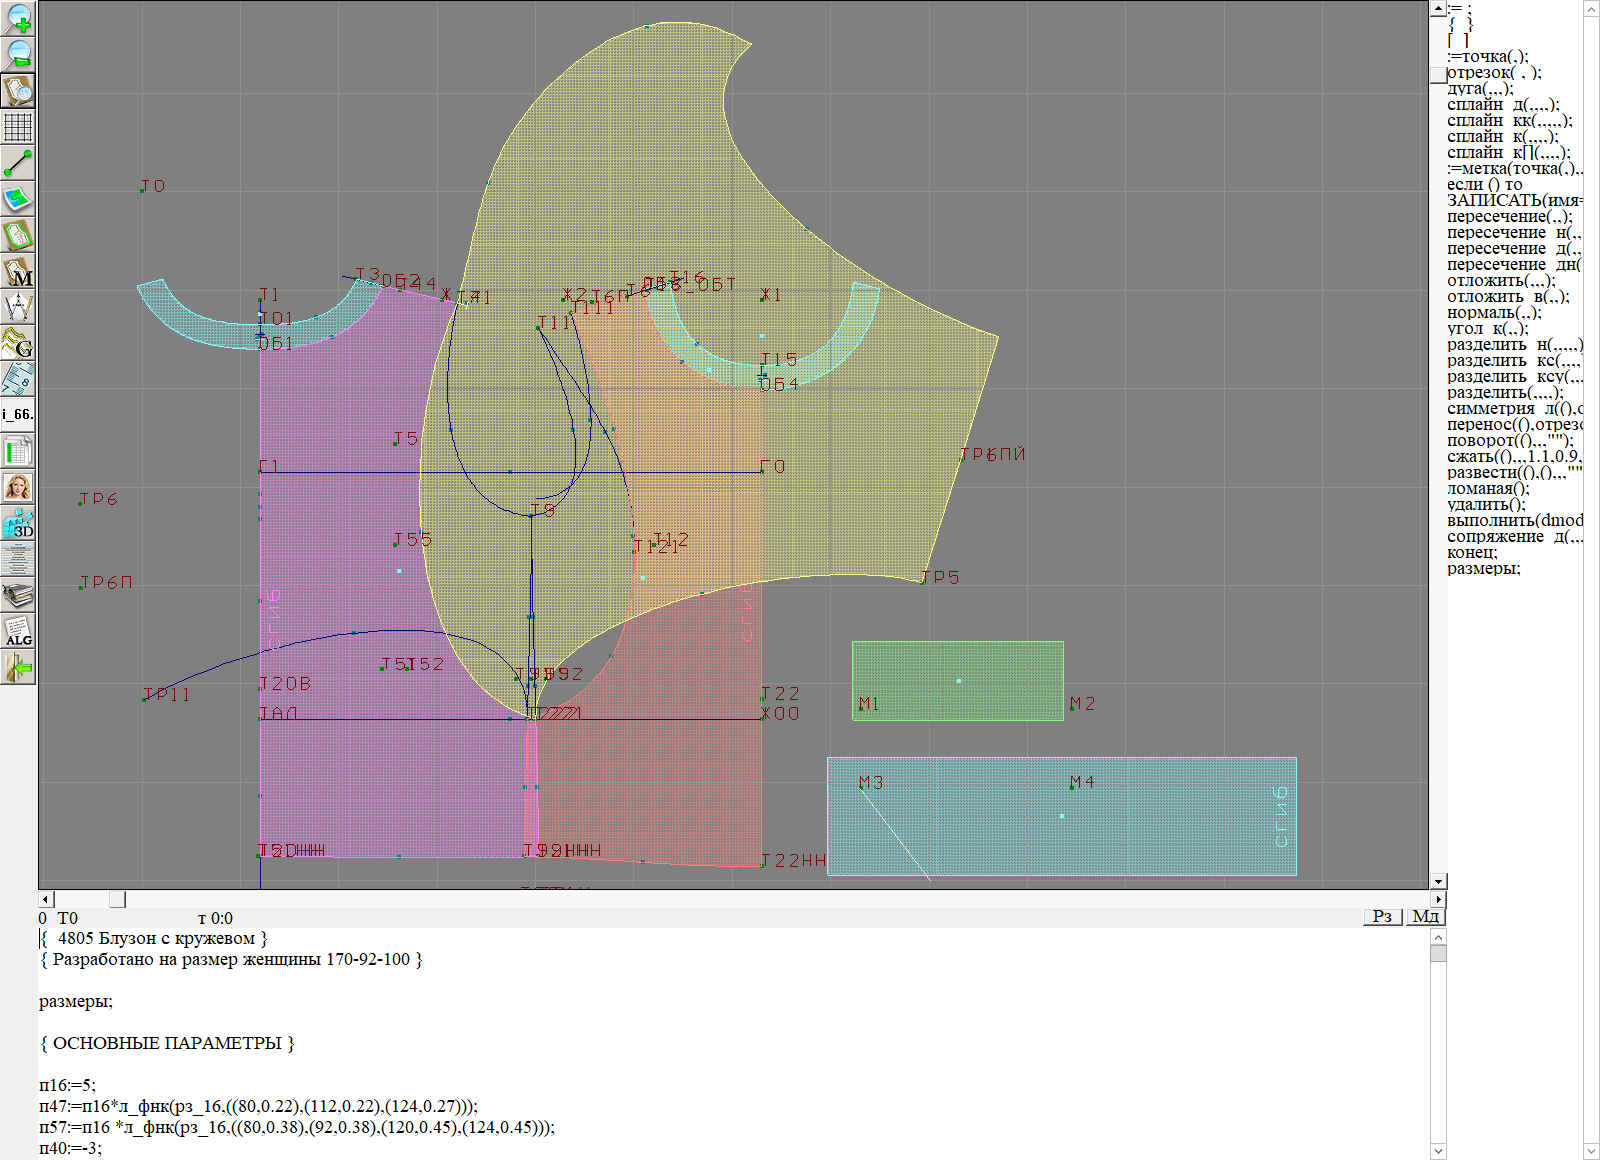Open the stacked books library icon
This screenshot has width=1600, height=1160.
18,595
